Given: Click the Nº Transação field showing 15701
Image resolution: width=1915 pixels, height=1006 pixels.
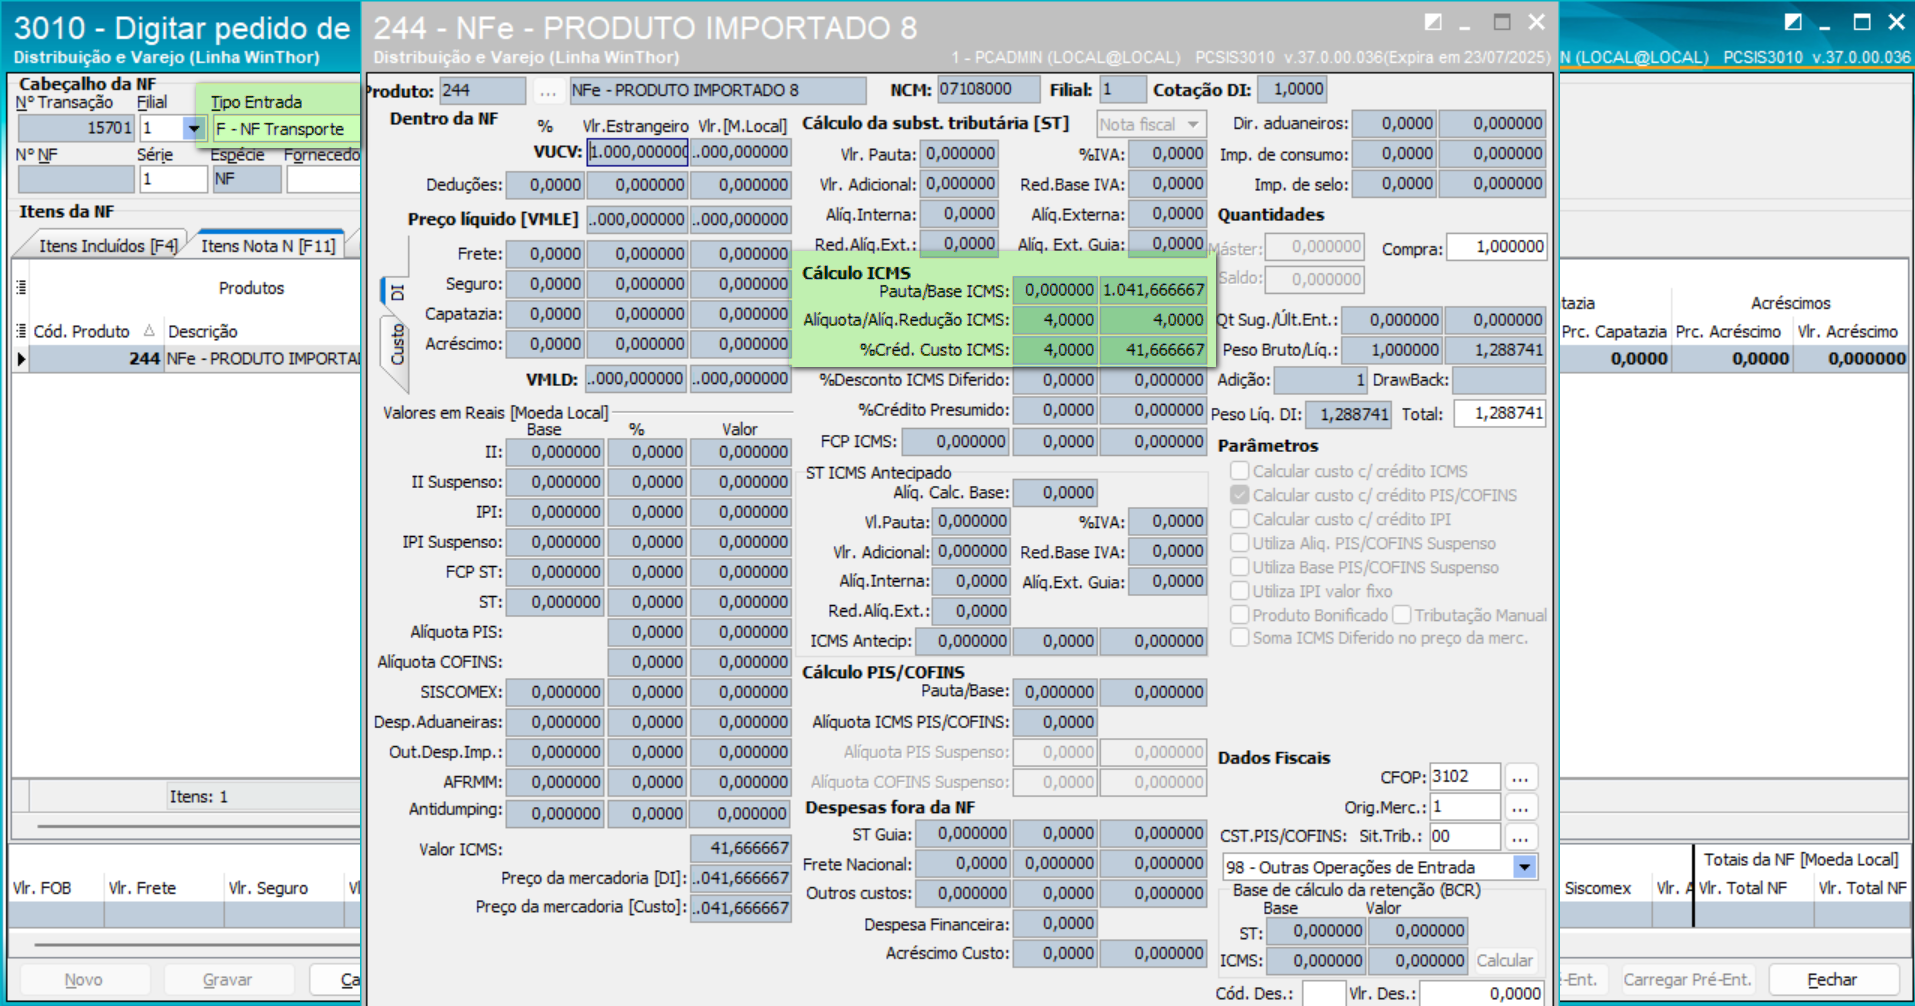Looking at the screenshot, I should 76,128.
